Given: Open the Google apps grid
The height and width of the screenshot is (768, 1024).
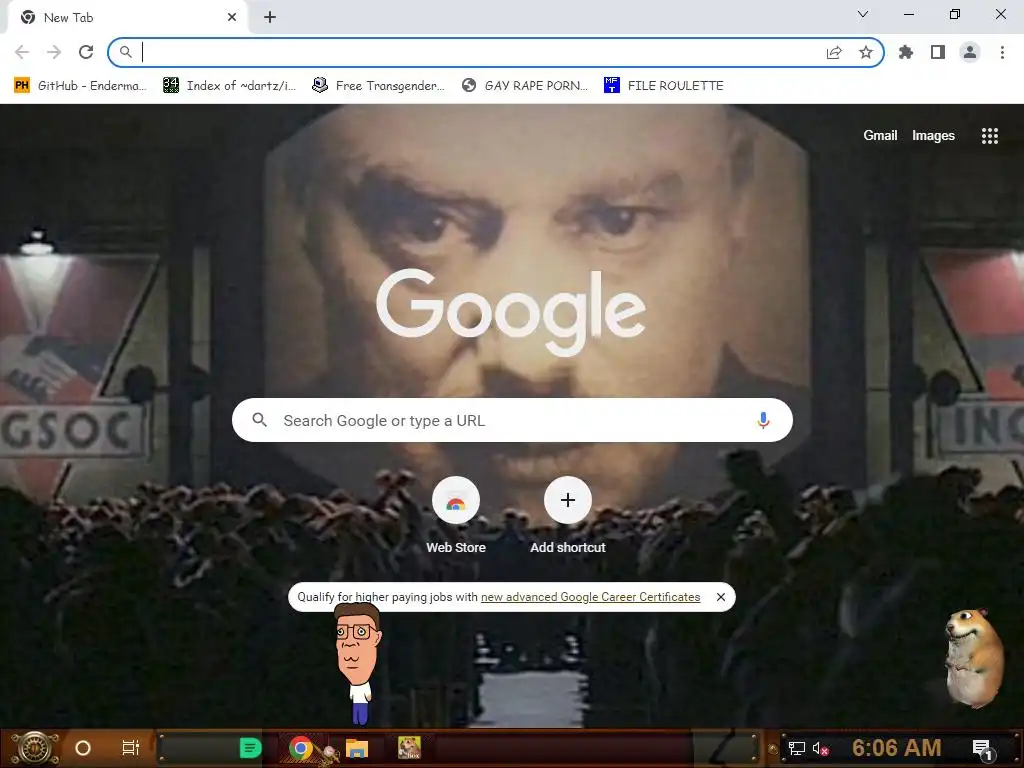Looking at the screenshot, I should tap(989, 135).
